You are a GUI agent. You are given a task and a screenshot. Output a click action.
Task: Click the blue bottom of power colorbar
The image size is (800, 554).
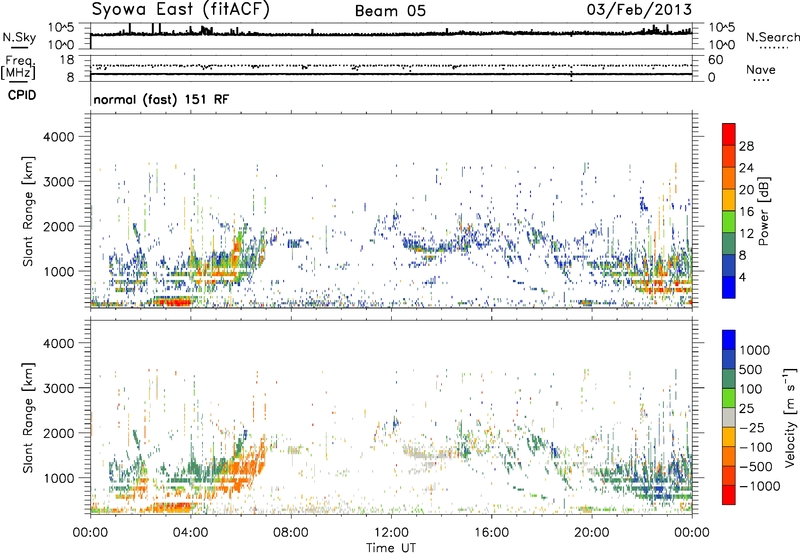(729, 287)
